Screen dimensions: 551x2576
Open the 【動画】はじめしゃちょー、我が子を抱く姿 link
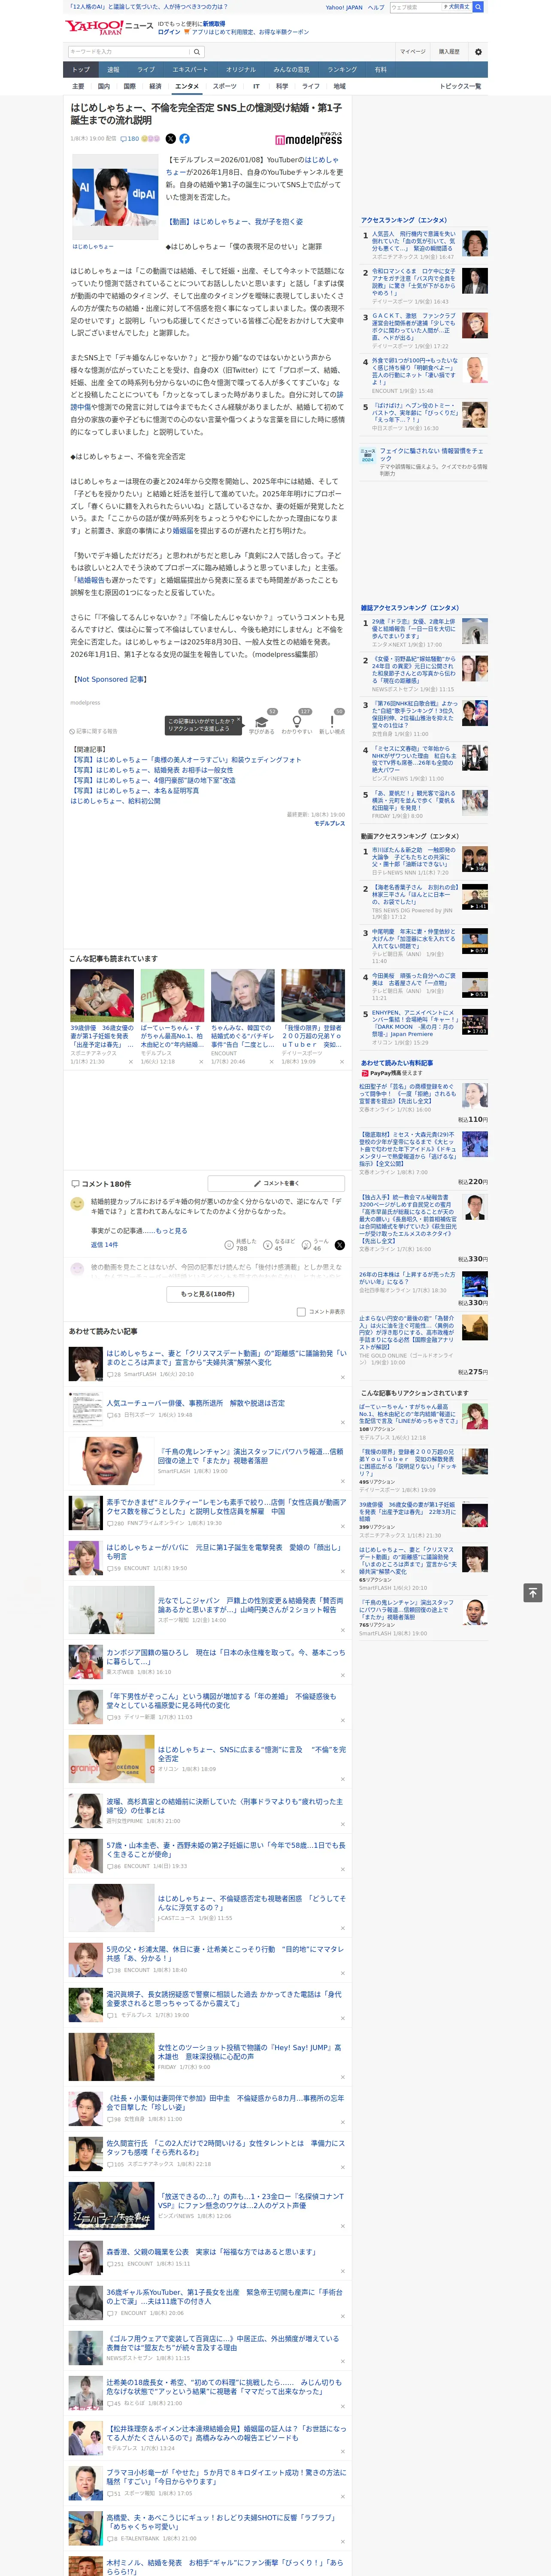point(234,222)
